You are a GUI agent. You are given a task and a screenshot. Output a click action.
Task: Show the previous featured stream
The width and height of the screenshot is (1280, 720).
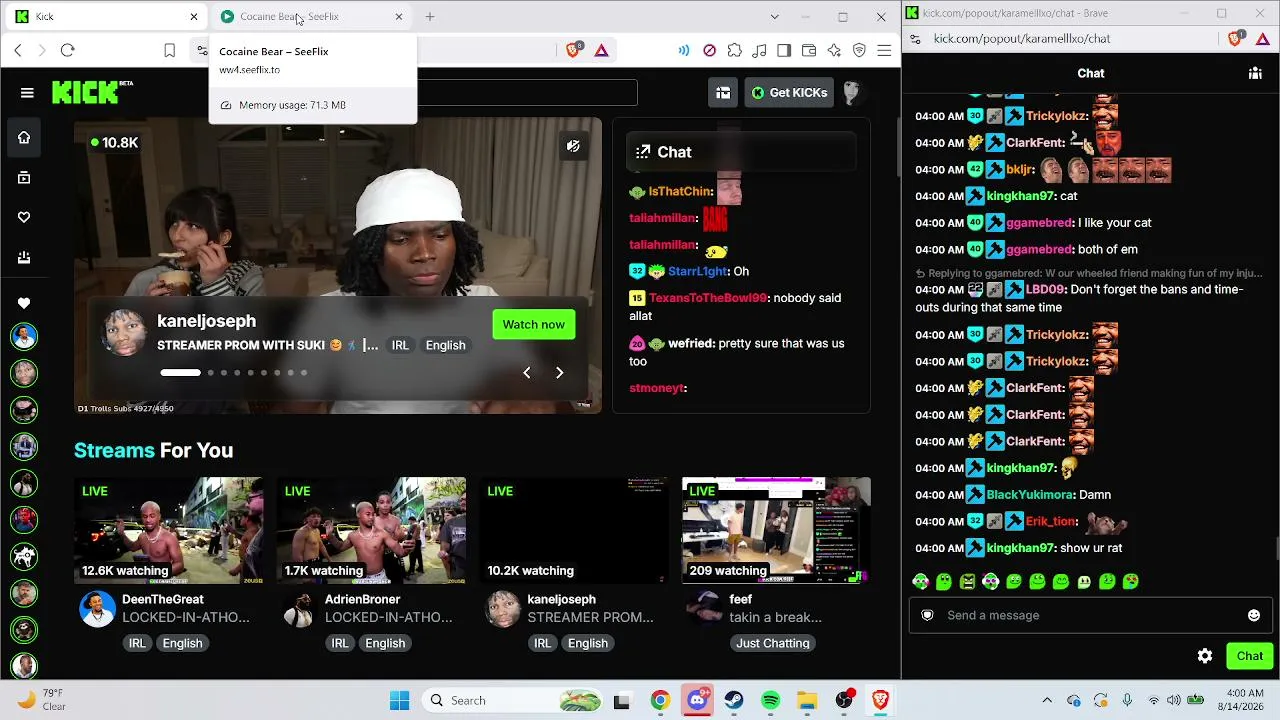(x=527, y=373)
